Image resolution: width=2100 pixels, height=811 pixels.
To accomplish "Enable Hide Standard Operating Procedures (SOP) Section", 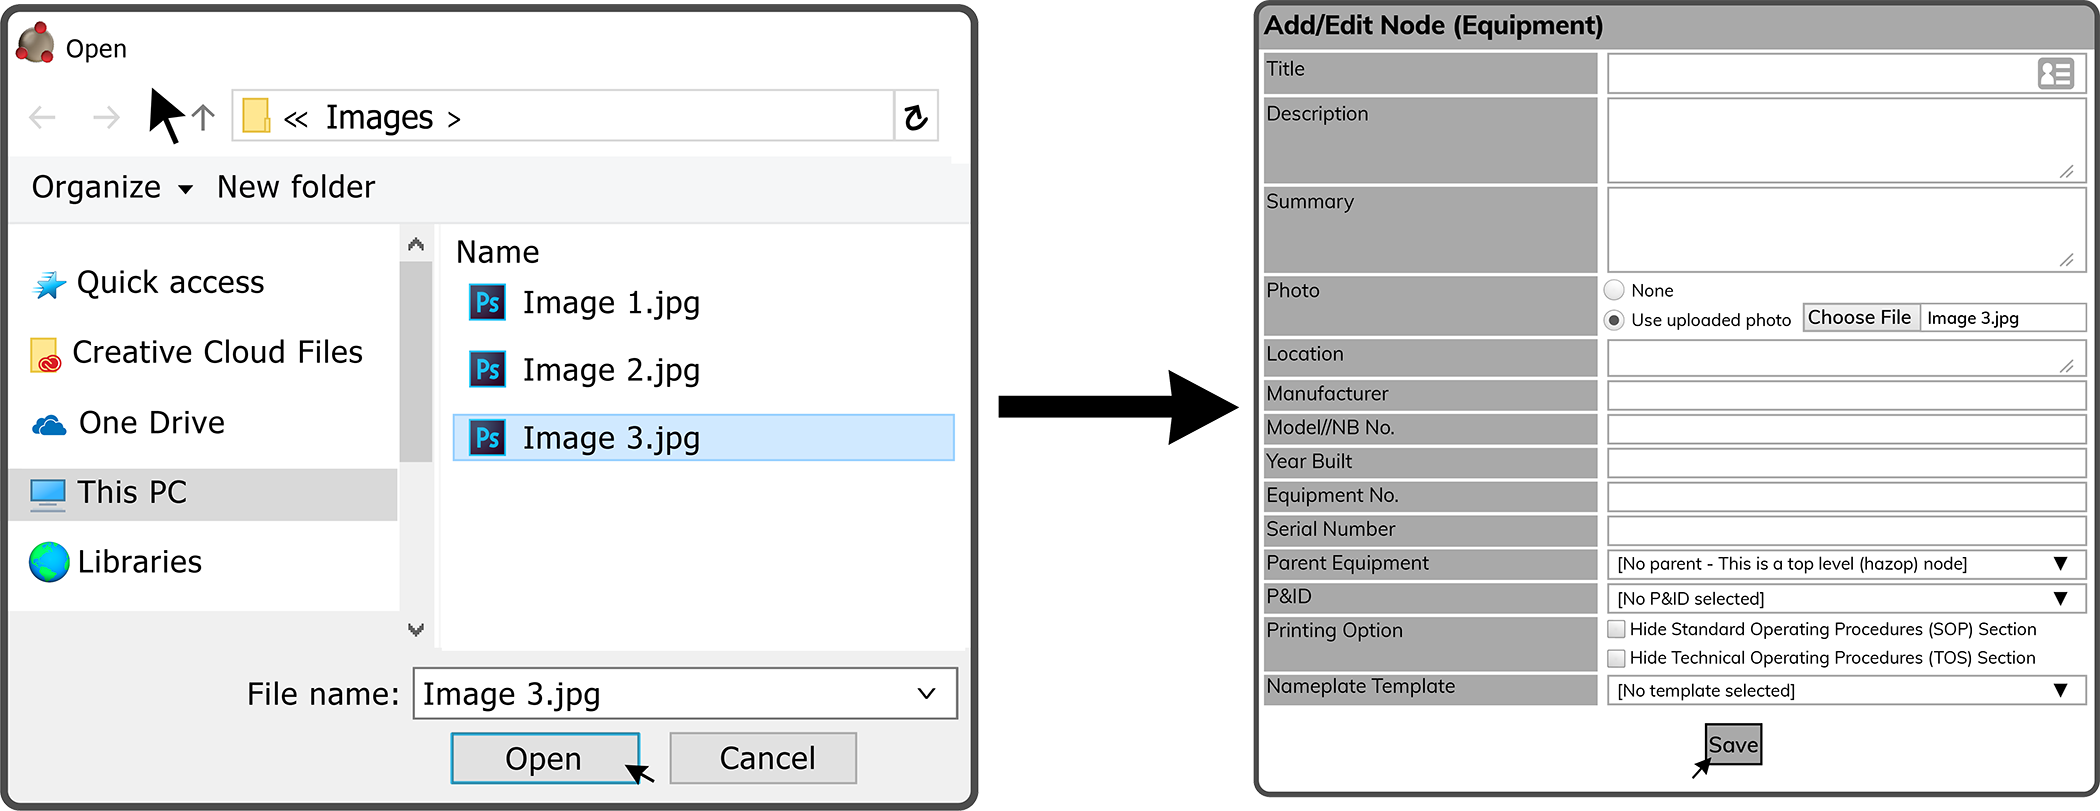I will [1616, 629].
